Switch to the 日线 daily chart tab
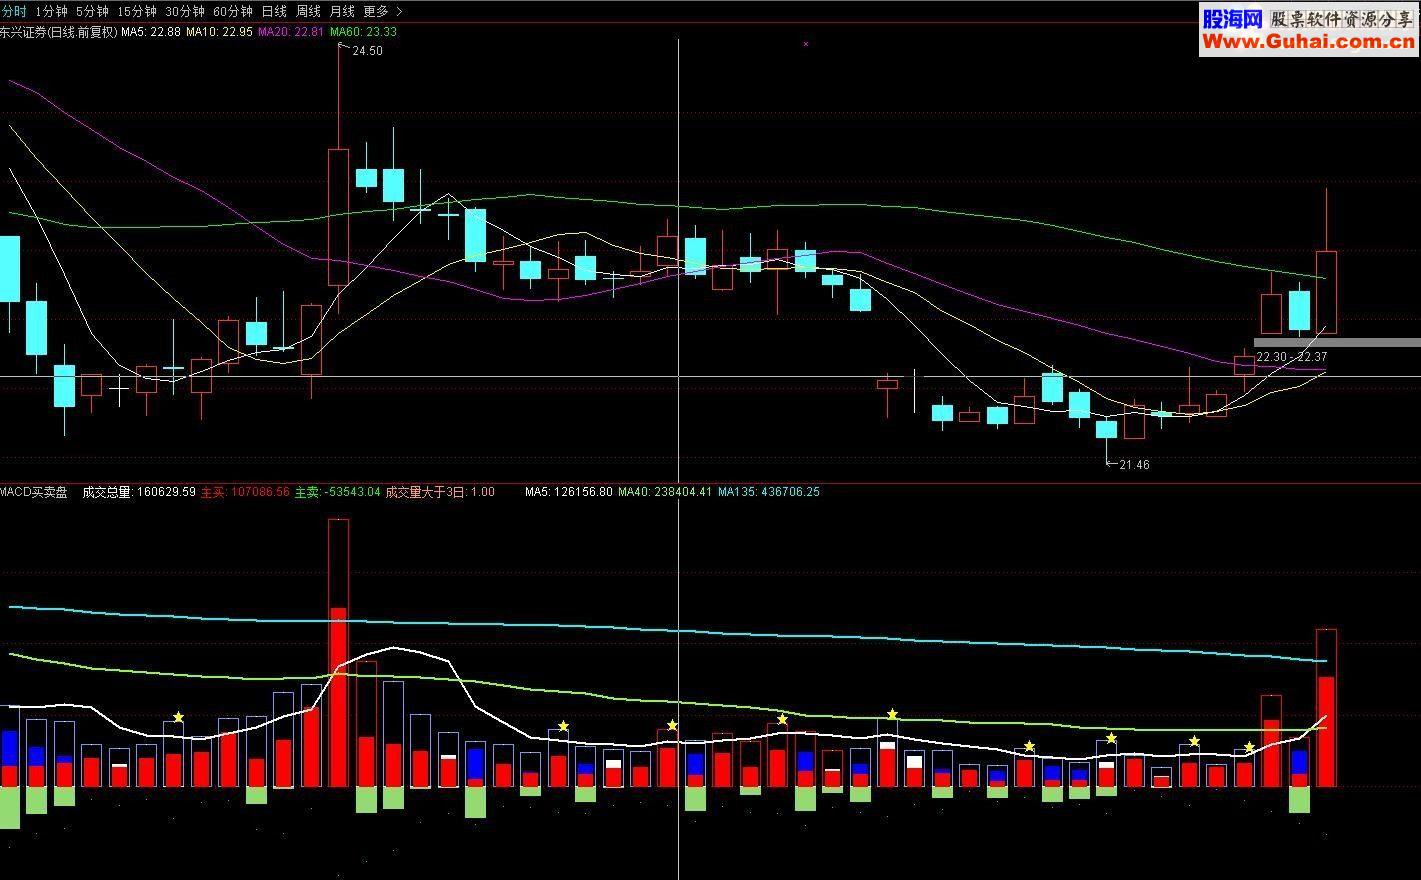Viewport: 1421px width, 880px height. [x=274, y=11]
